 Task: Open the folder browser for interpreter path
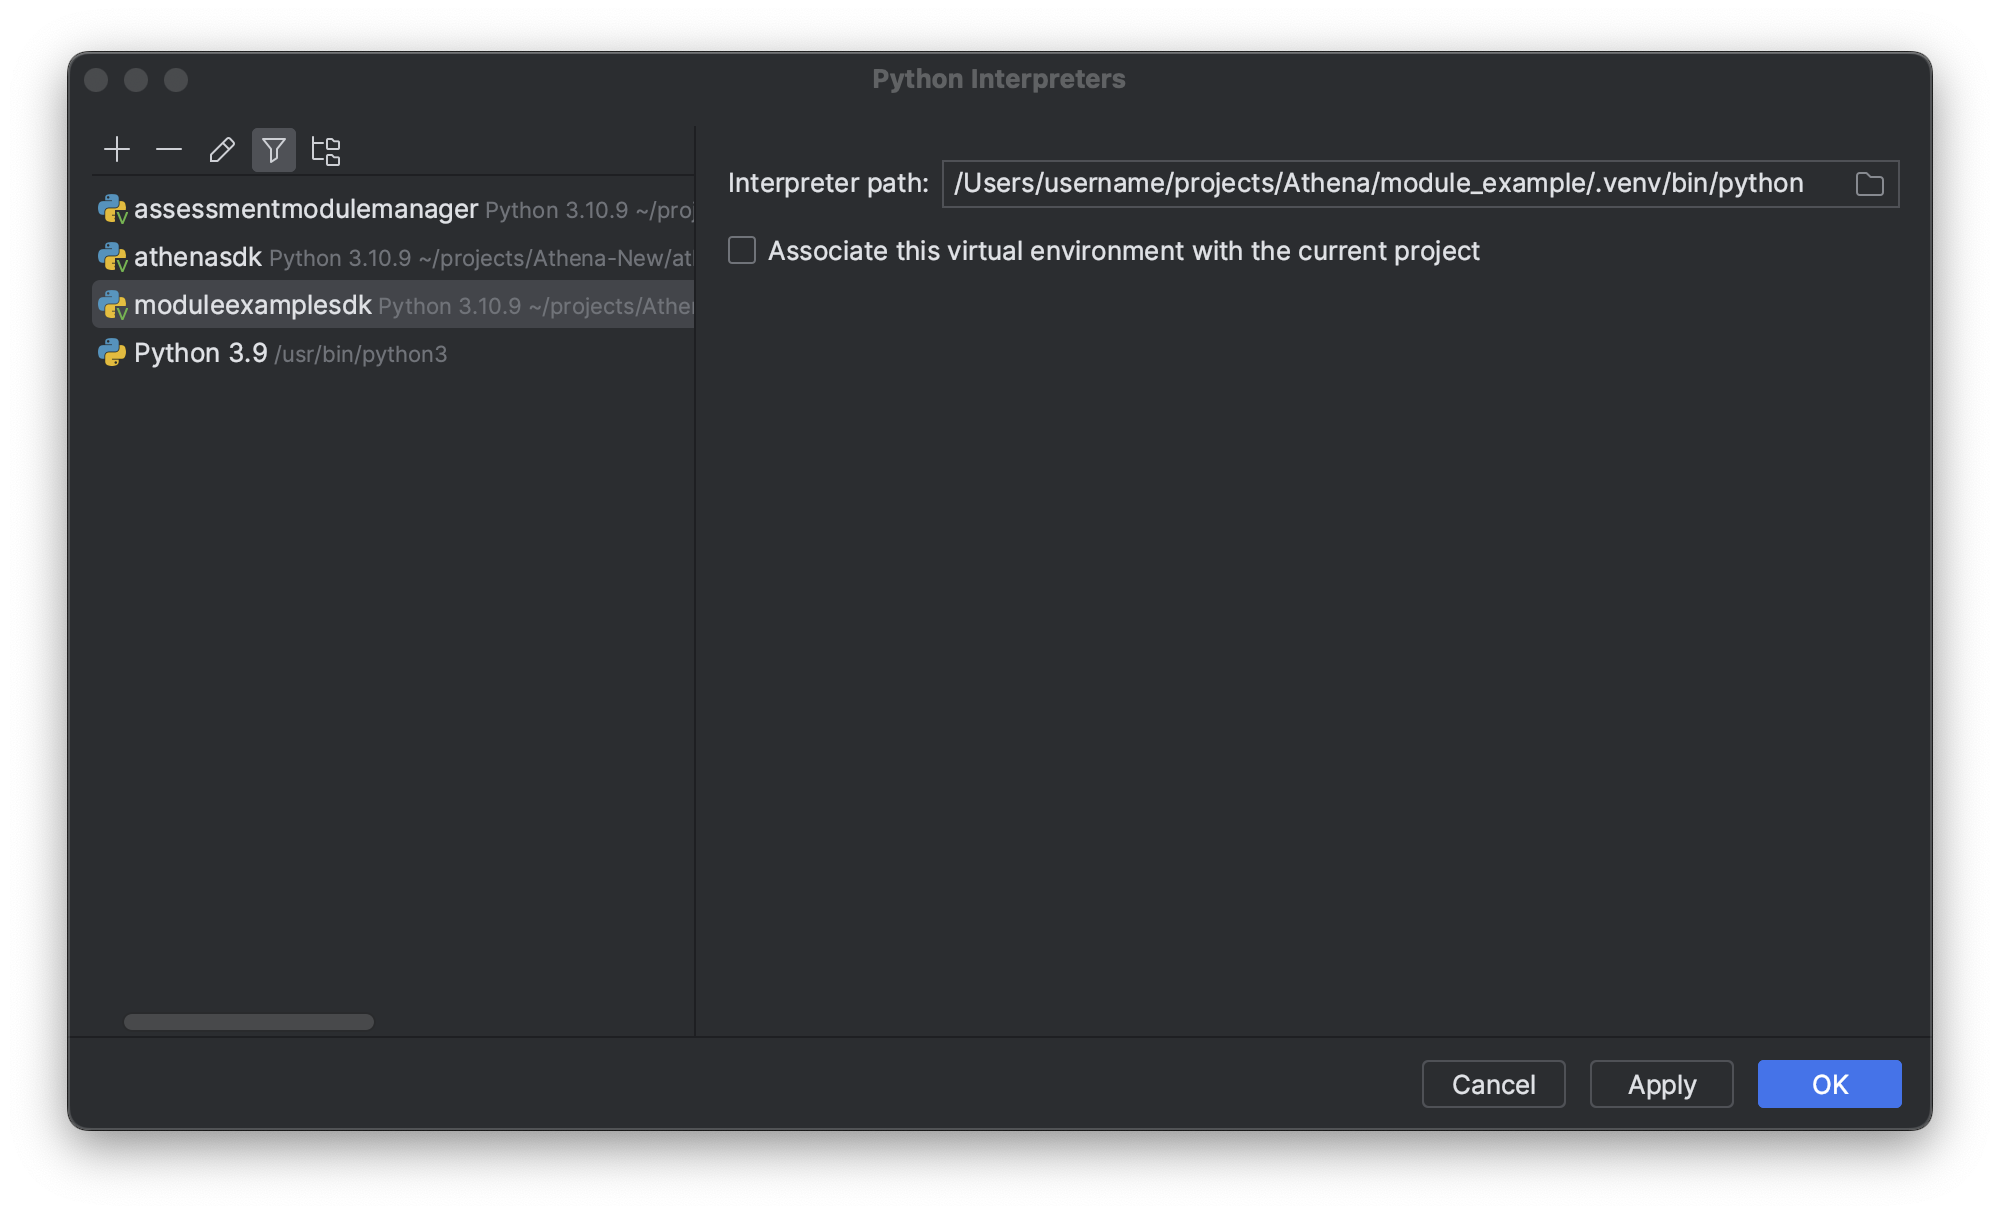pyautogui.click(x=1869, y=183)
